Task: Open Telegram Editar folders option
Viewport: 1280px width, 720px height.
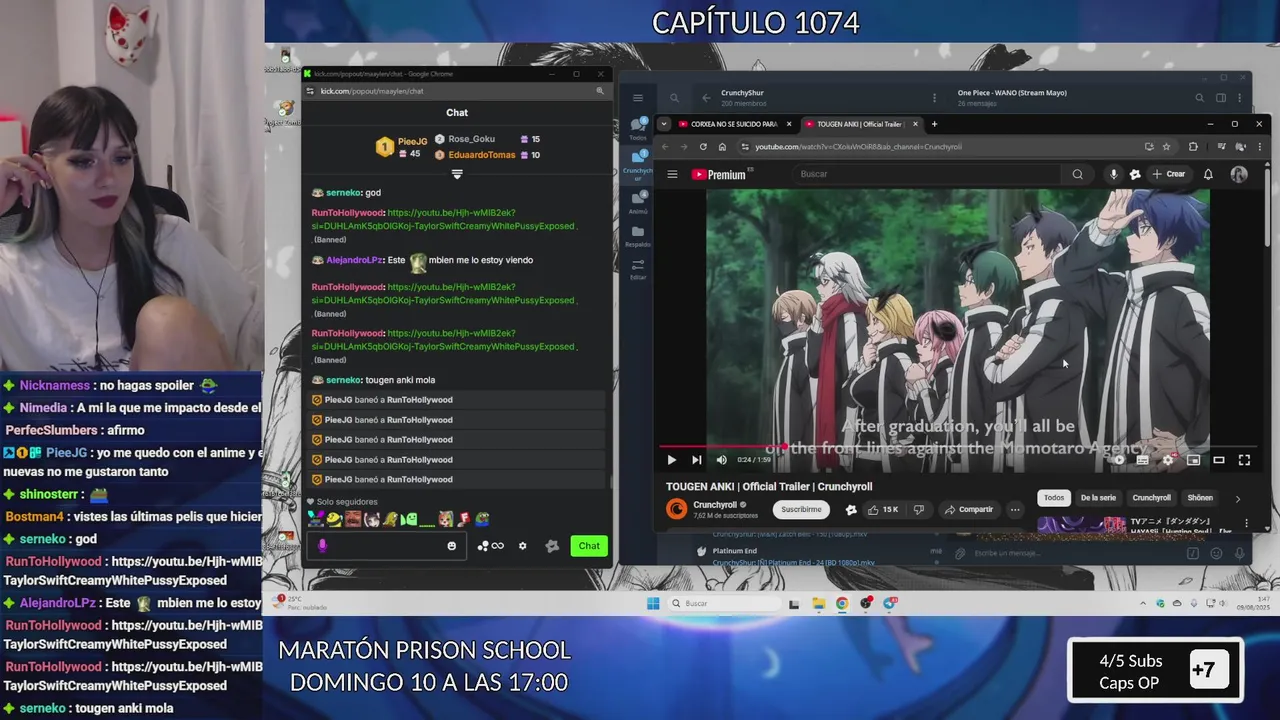Action: pyautogui.click(x=638, y=269)
